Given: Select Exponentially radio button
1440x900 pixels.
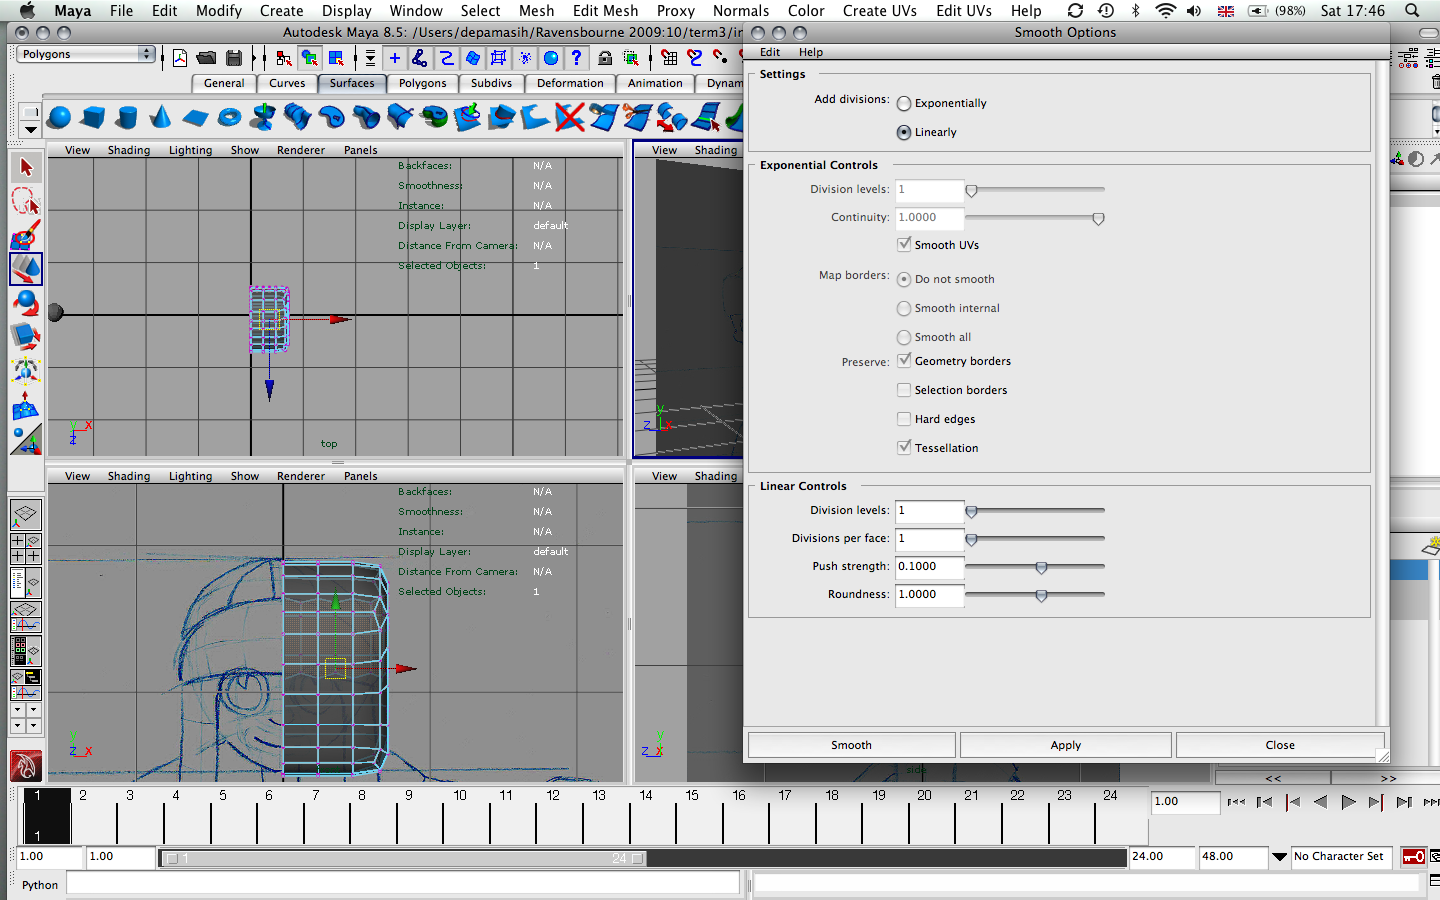Looking at the screenshot, I should 904,103.
